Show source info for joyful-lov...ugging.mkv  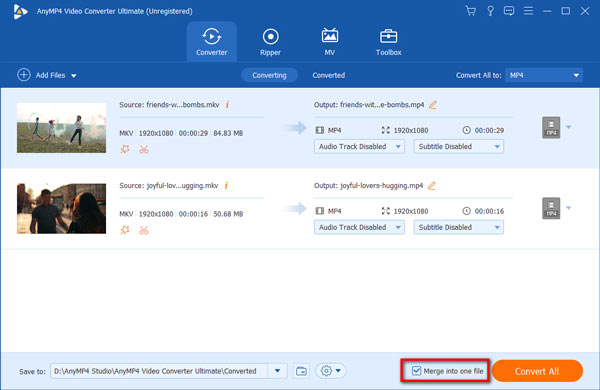[226, 186]
